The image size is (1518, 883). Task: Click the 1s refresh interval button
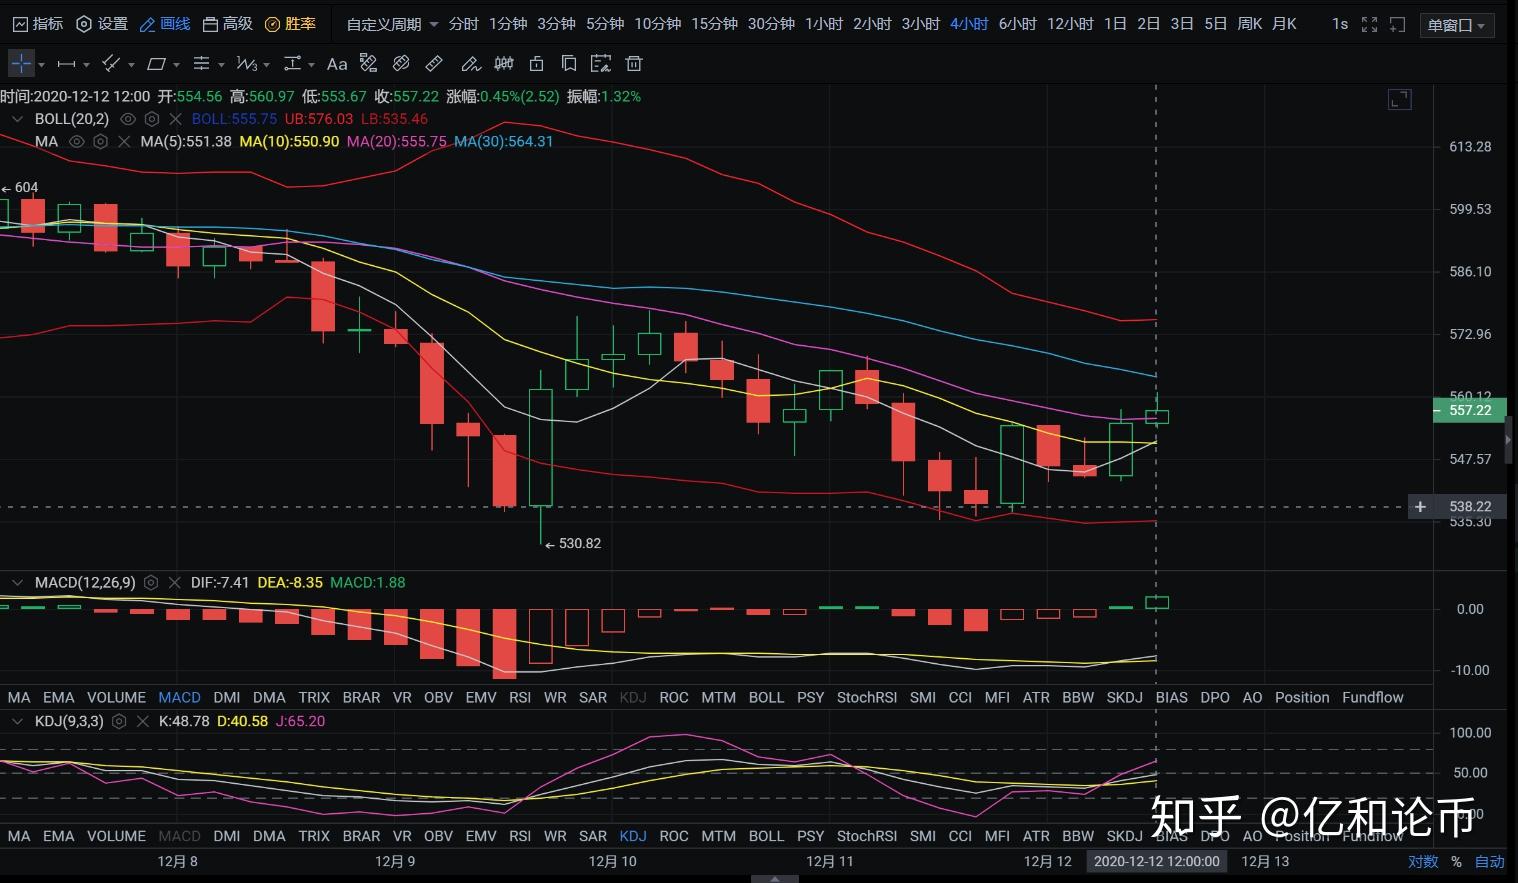click(1340, 24)
